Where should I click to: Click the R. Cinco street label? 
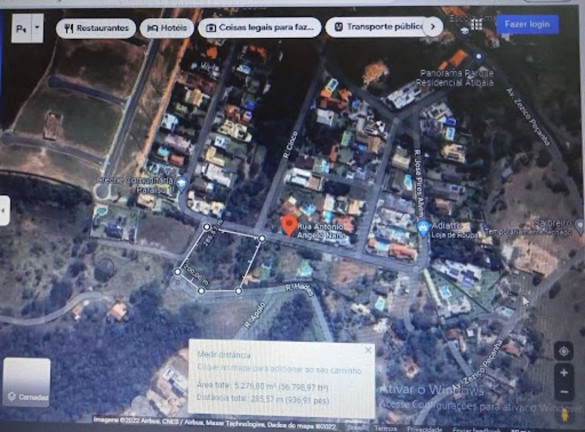point(291,145)
